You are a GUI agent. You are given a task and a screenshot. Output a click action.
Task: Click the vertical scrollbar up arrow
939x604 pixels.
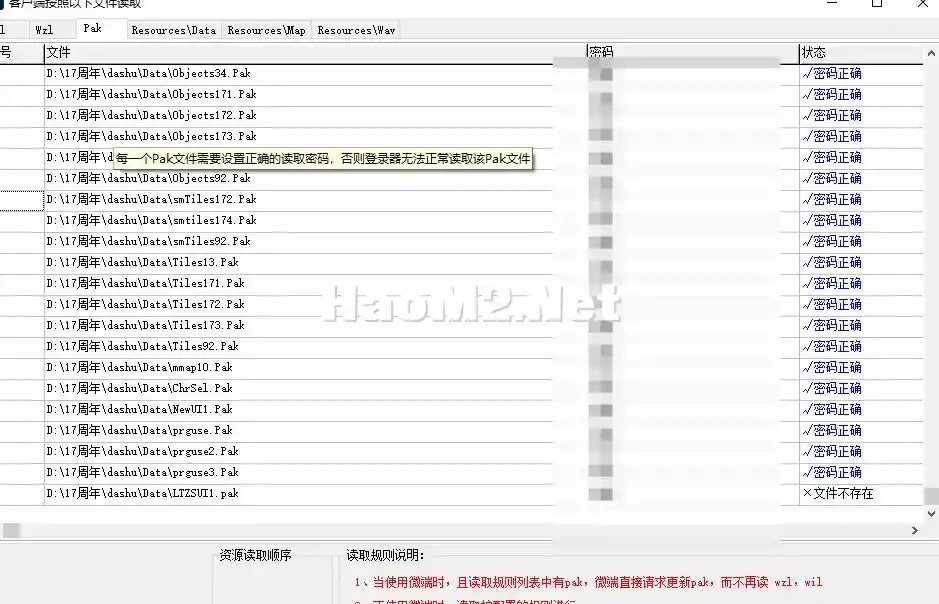click(931, 53)
